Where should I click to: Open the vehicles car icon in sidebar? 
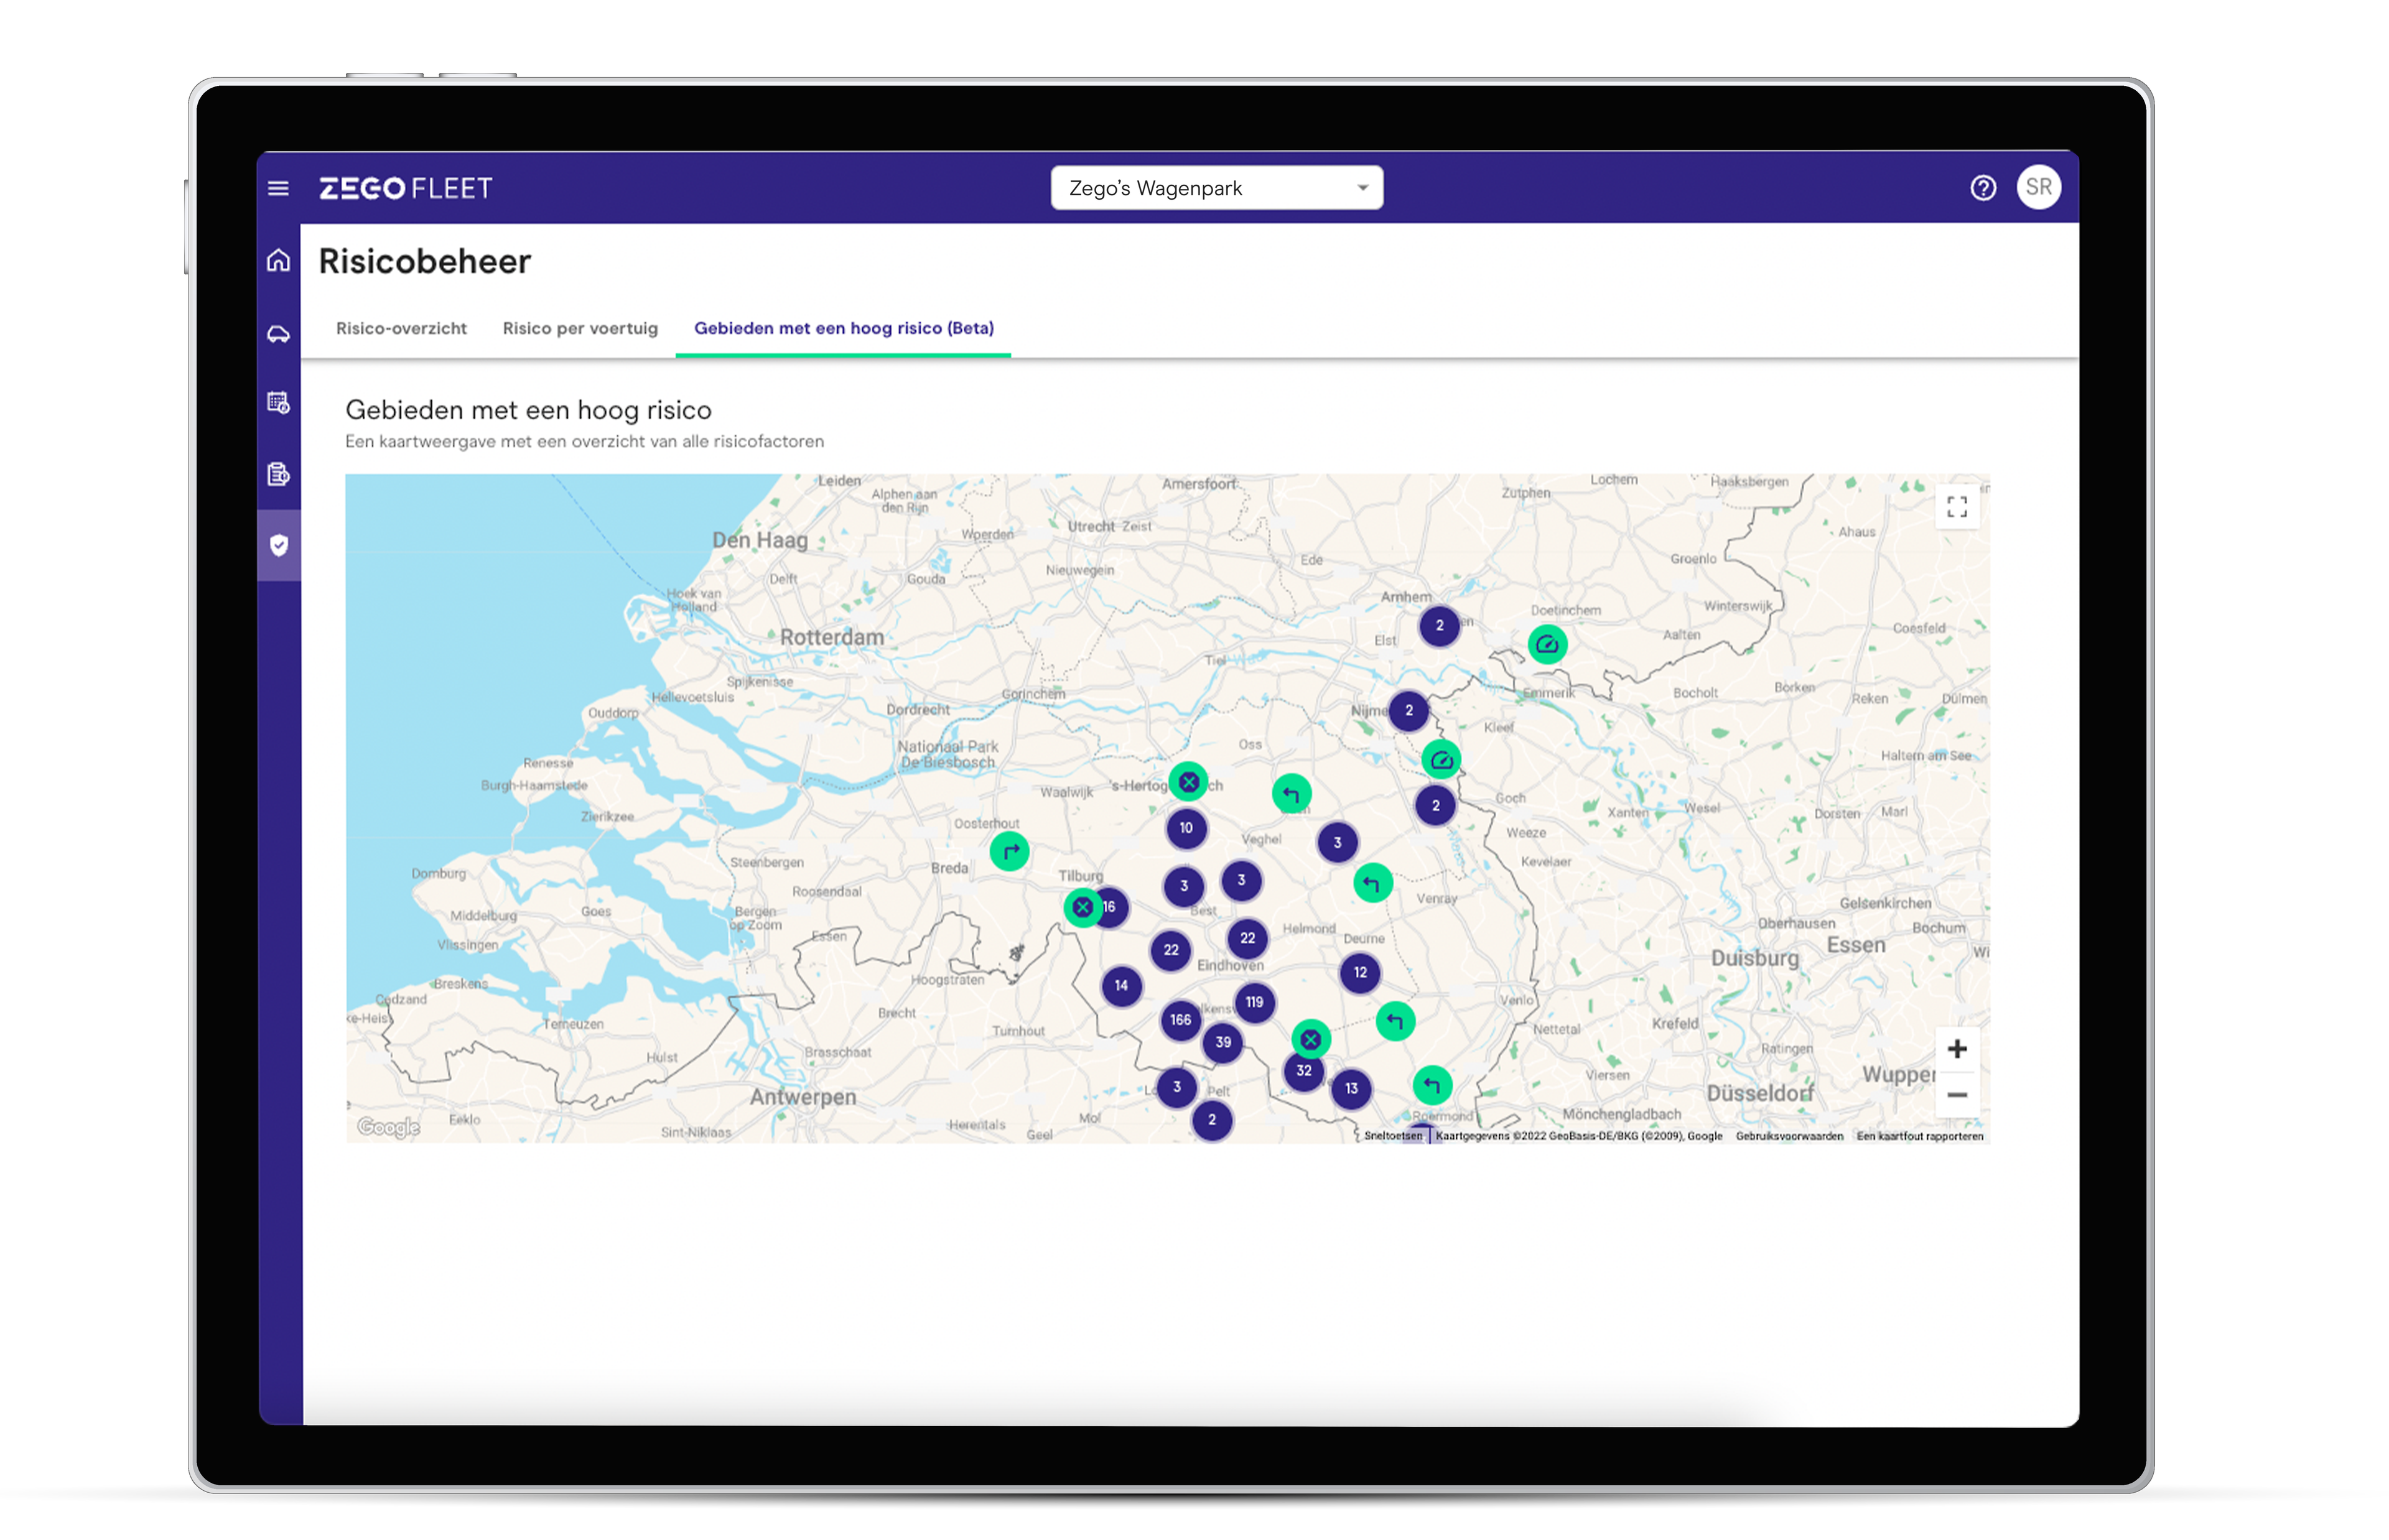tap(279, 334)
